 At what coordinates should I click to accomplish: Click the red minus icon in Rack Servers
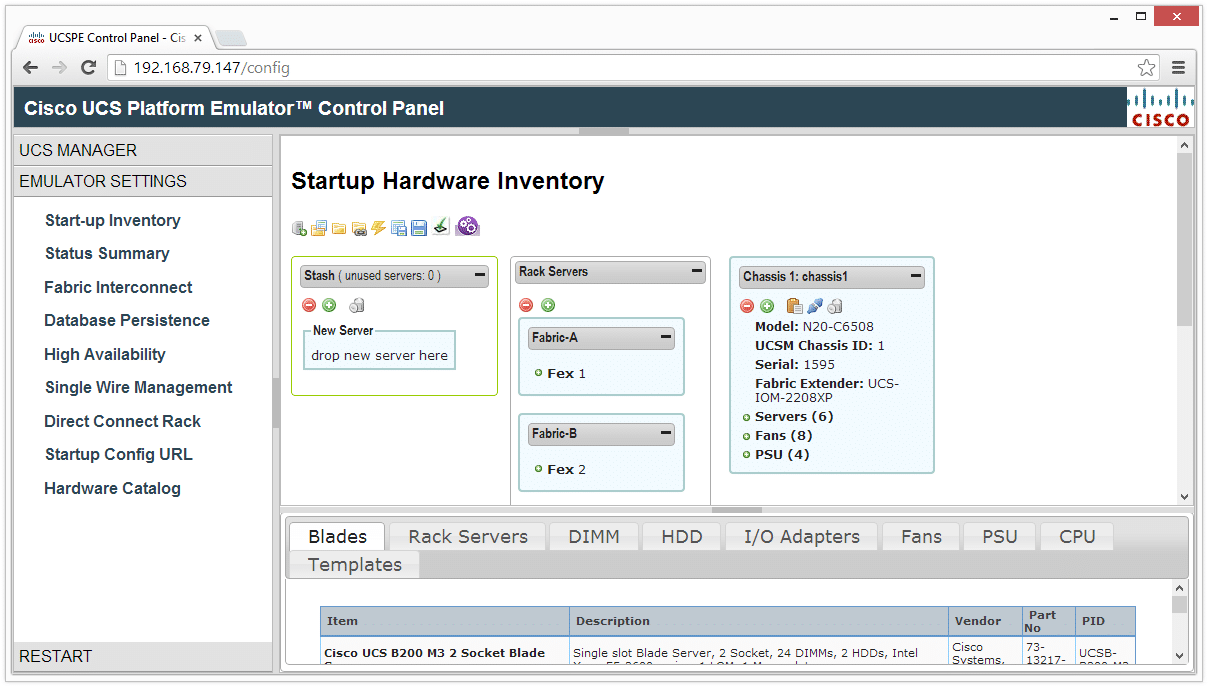pos(526,306)
